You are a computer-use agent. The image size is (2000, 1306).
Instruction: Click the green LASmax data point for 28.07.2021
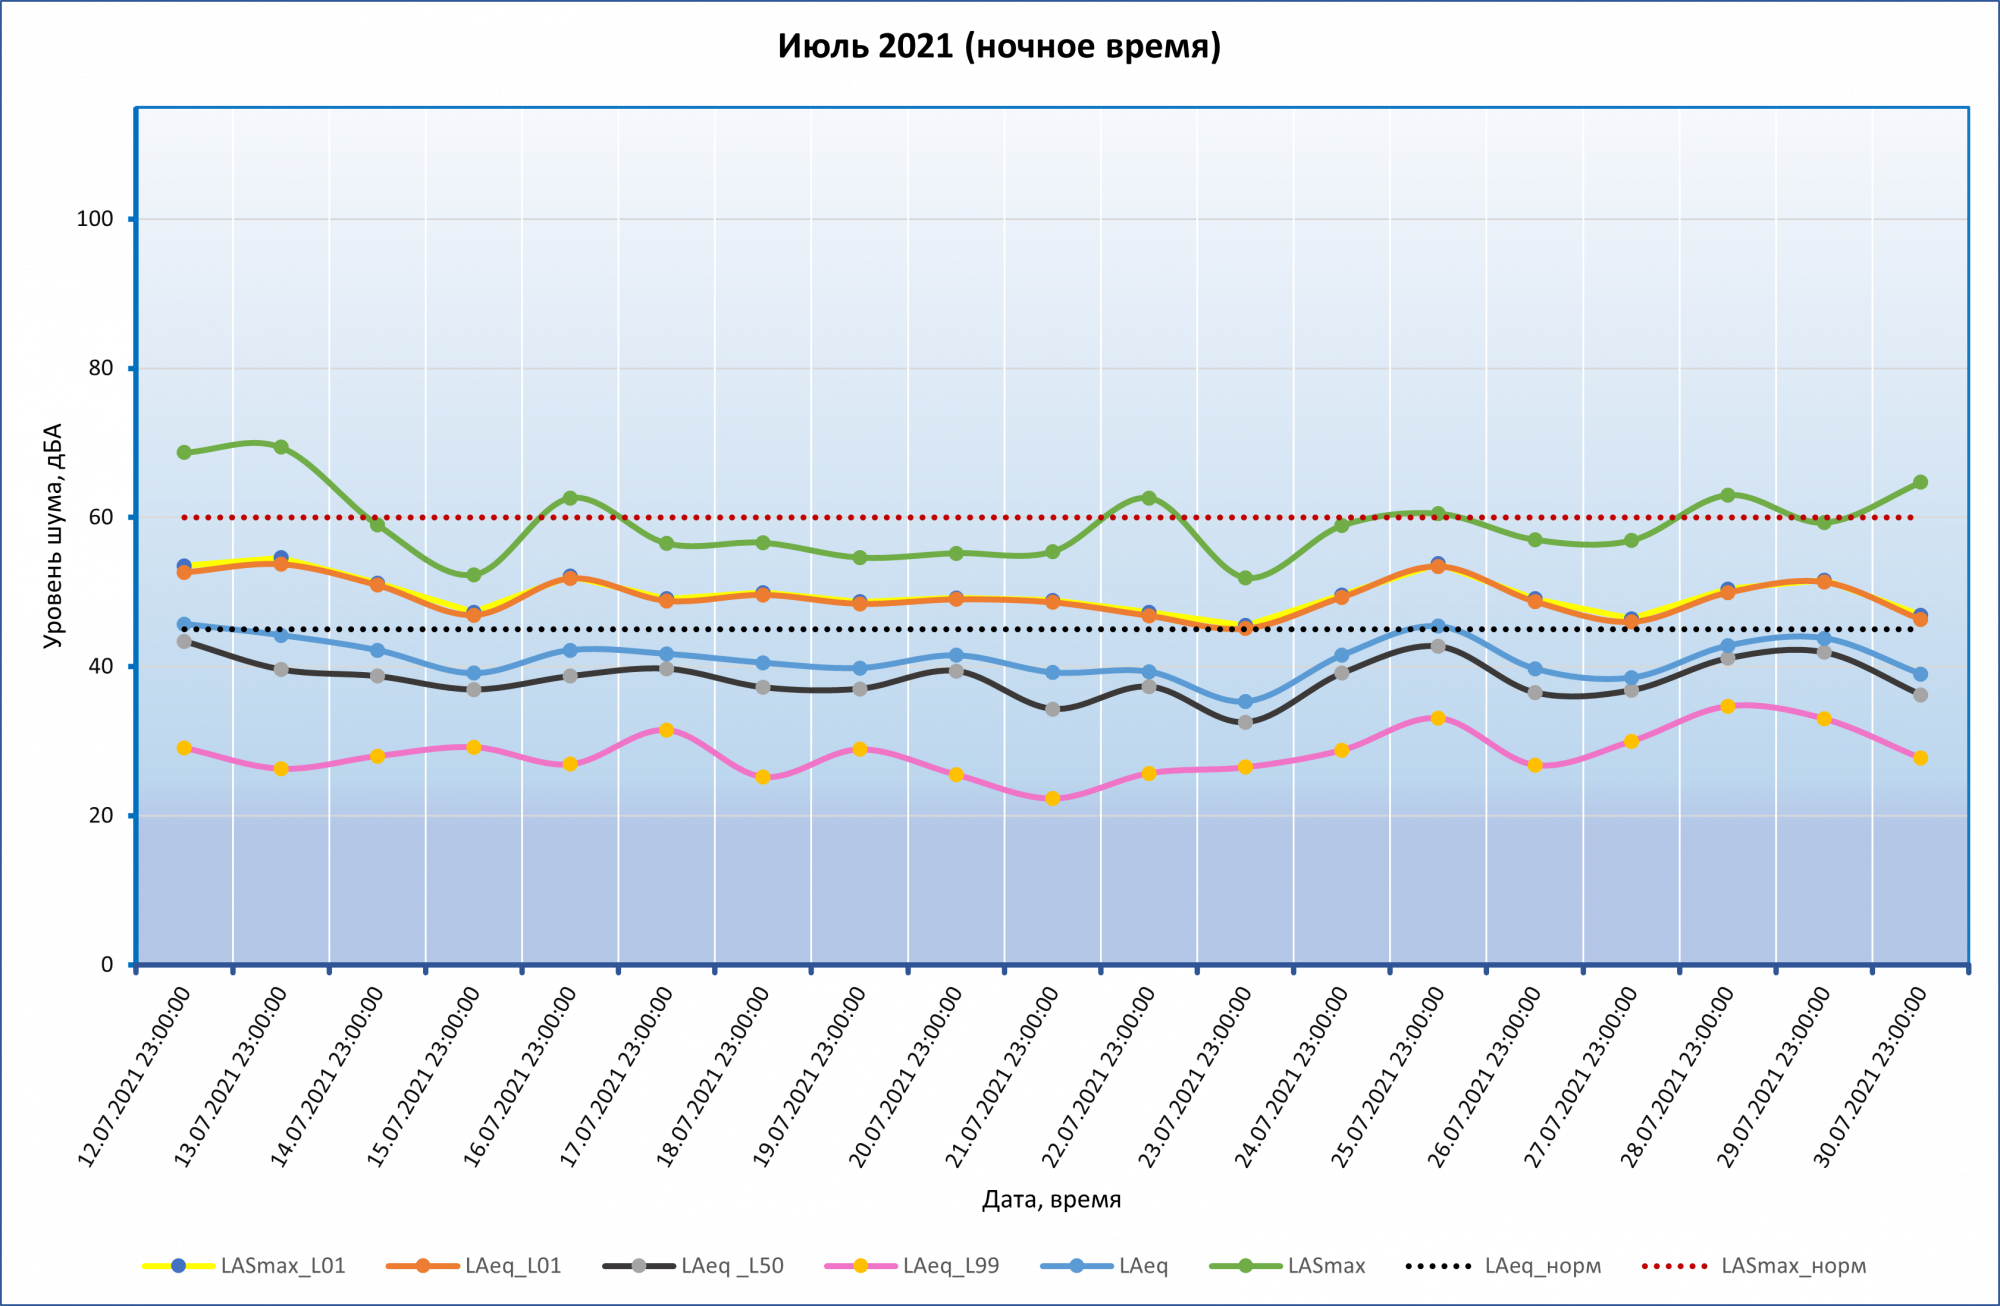(x=1727, y=495)
